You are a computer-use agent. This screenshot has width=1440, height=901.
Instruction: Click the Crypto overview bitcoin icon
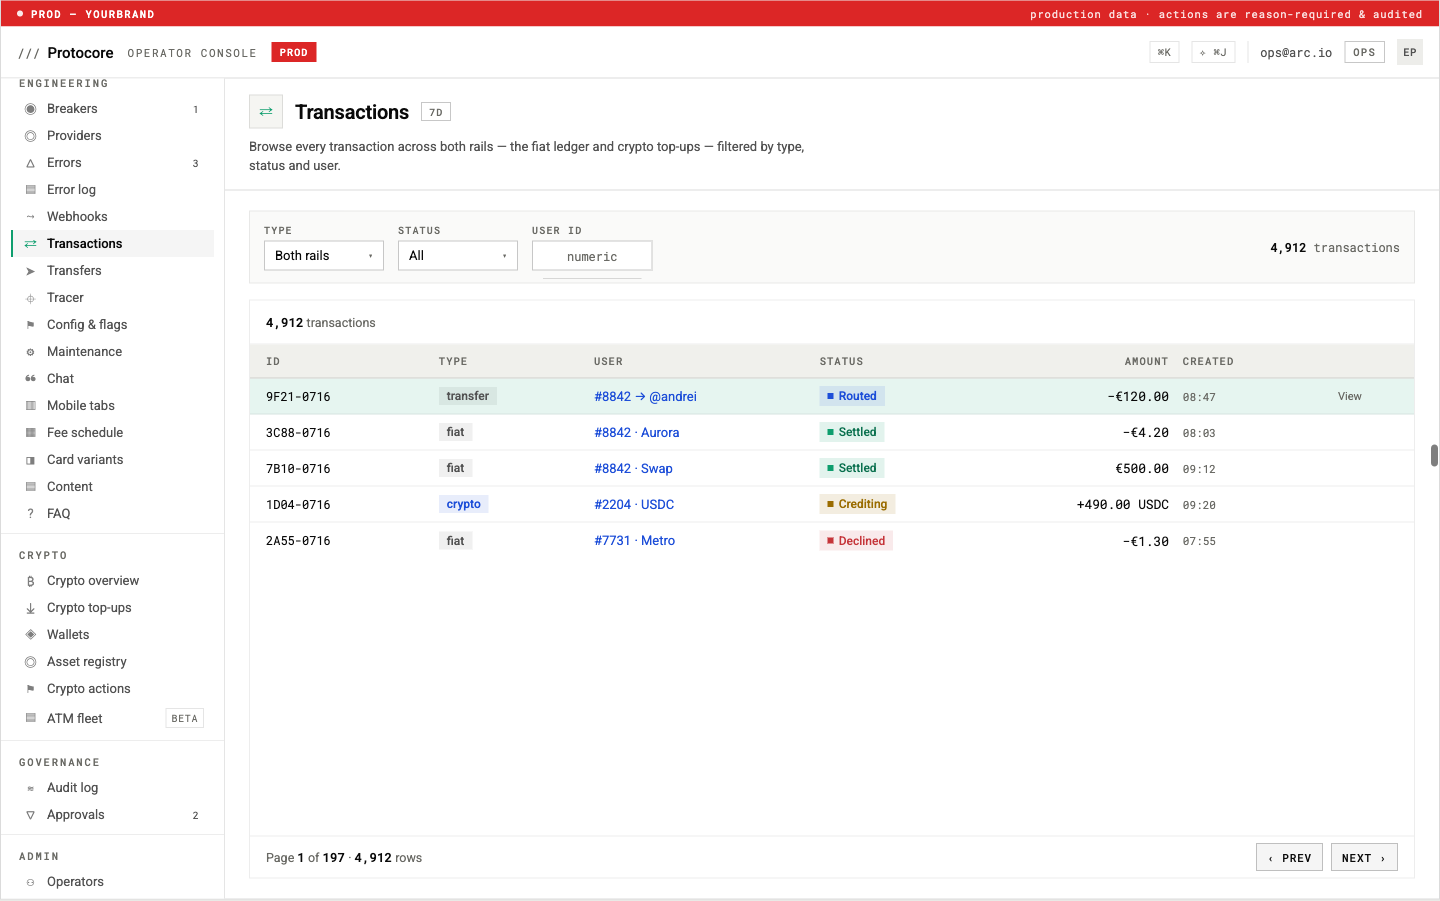pos(30,581)
